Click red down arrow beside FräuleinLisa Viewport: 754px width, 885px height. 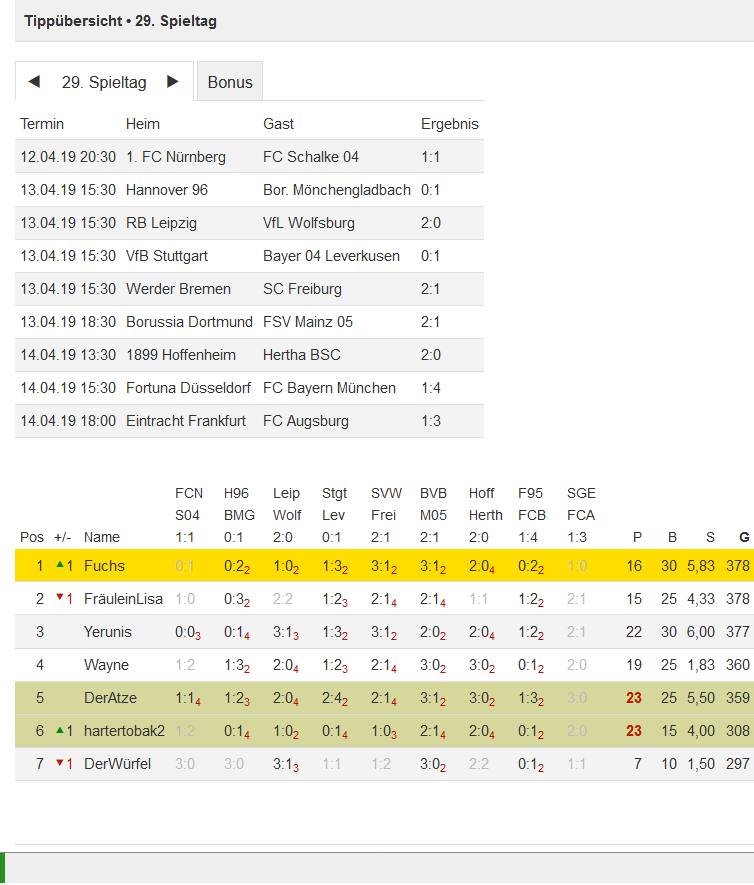click(60, 597)
